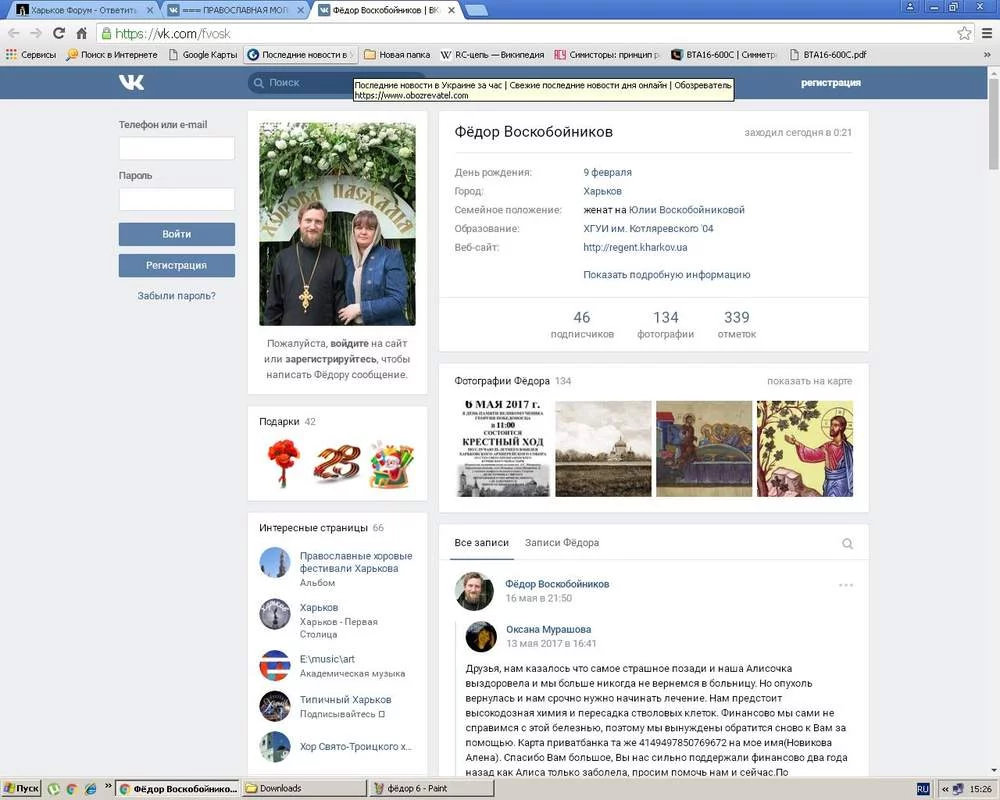Screen dimensions: 1000x800
Task: Open Оксана Мурашова avatar
Action: coord(481,636)
